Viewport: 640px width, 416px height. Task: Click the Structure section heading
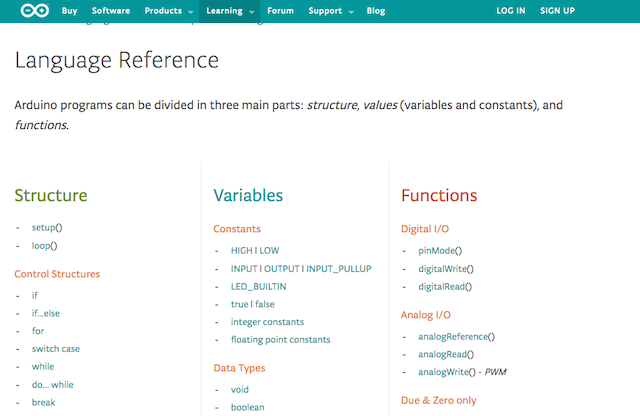(51, 195)
